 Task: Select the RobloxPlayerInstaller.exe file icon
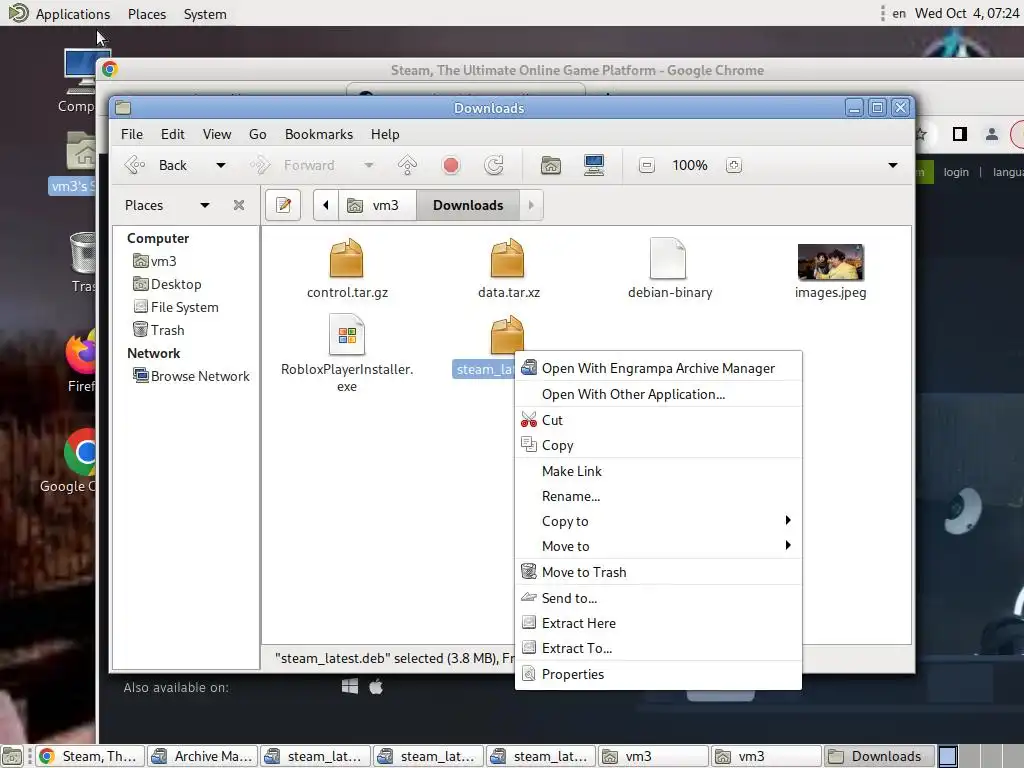[347, 334]
